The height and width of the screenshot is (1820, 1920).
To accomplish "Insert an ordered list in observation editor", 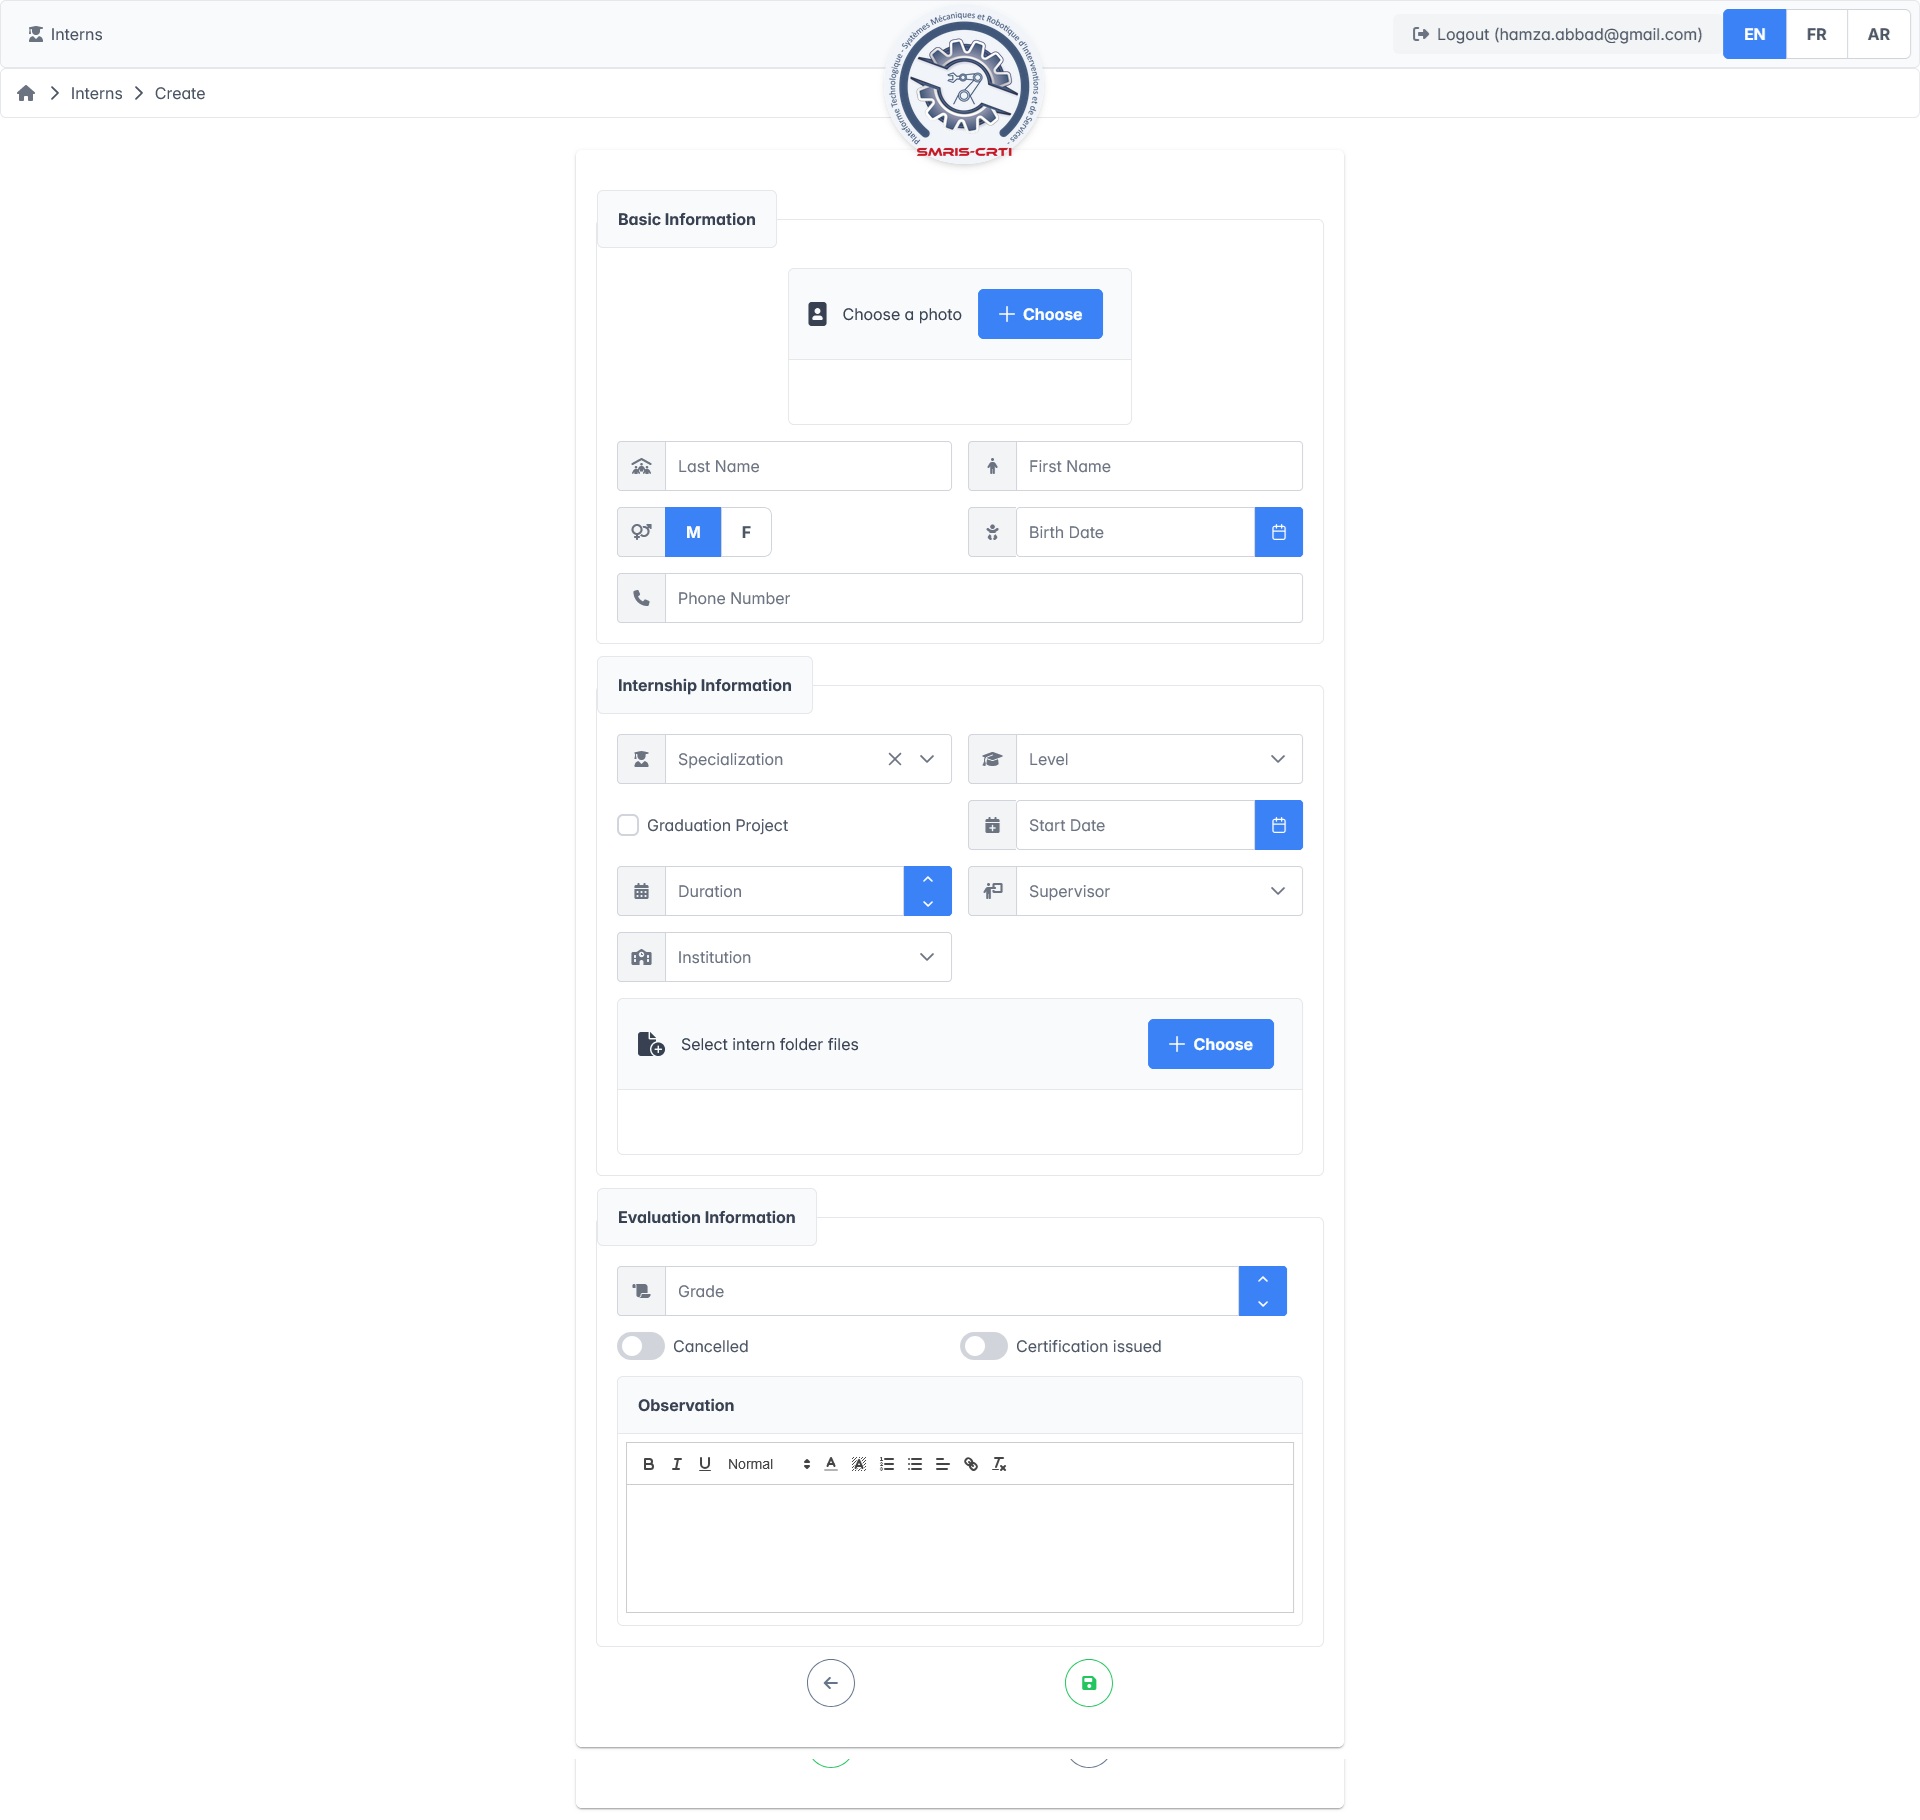I will (887, 1464).
